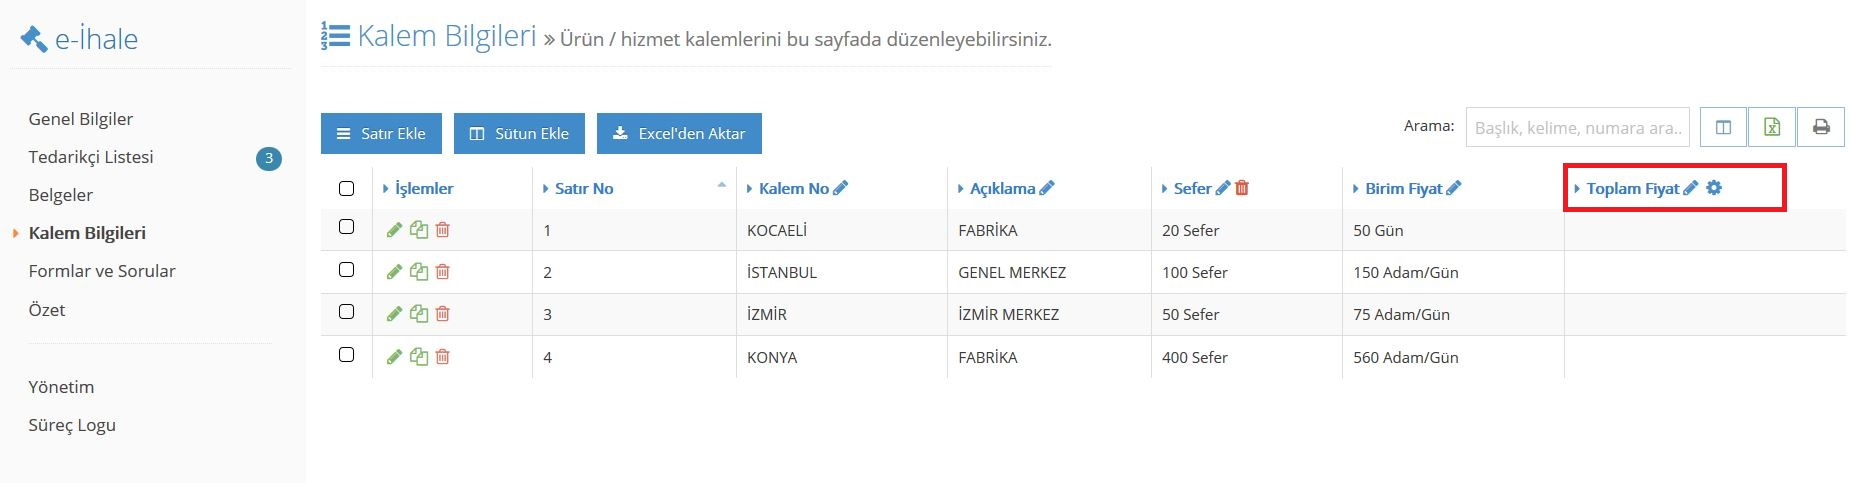Delete row 4 with its red trash icon
Viewport: 1854px width, 484px height.
pyautogui.click(x=443, y=356)
